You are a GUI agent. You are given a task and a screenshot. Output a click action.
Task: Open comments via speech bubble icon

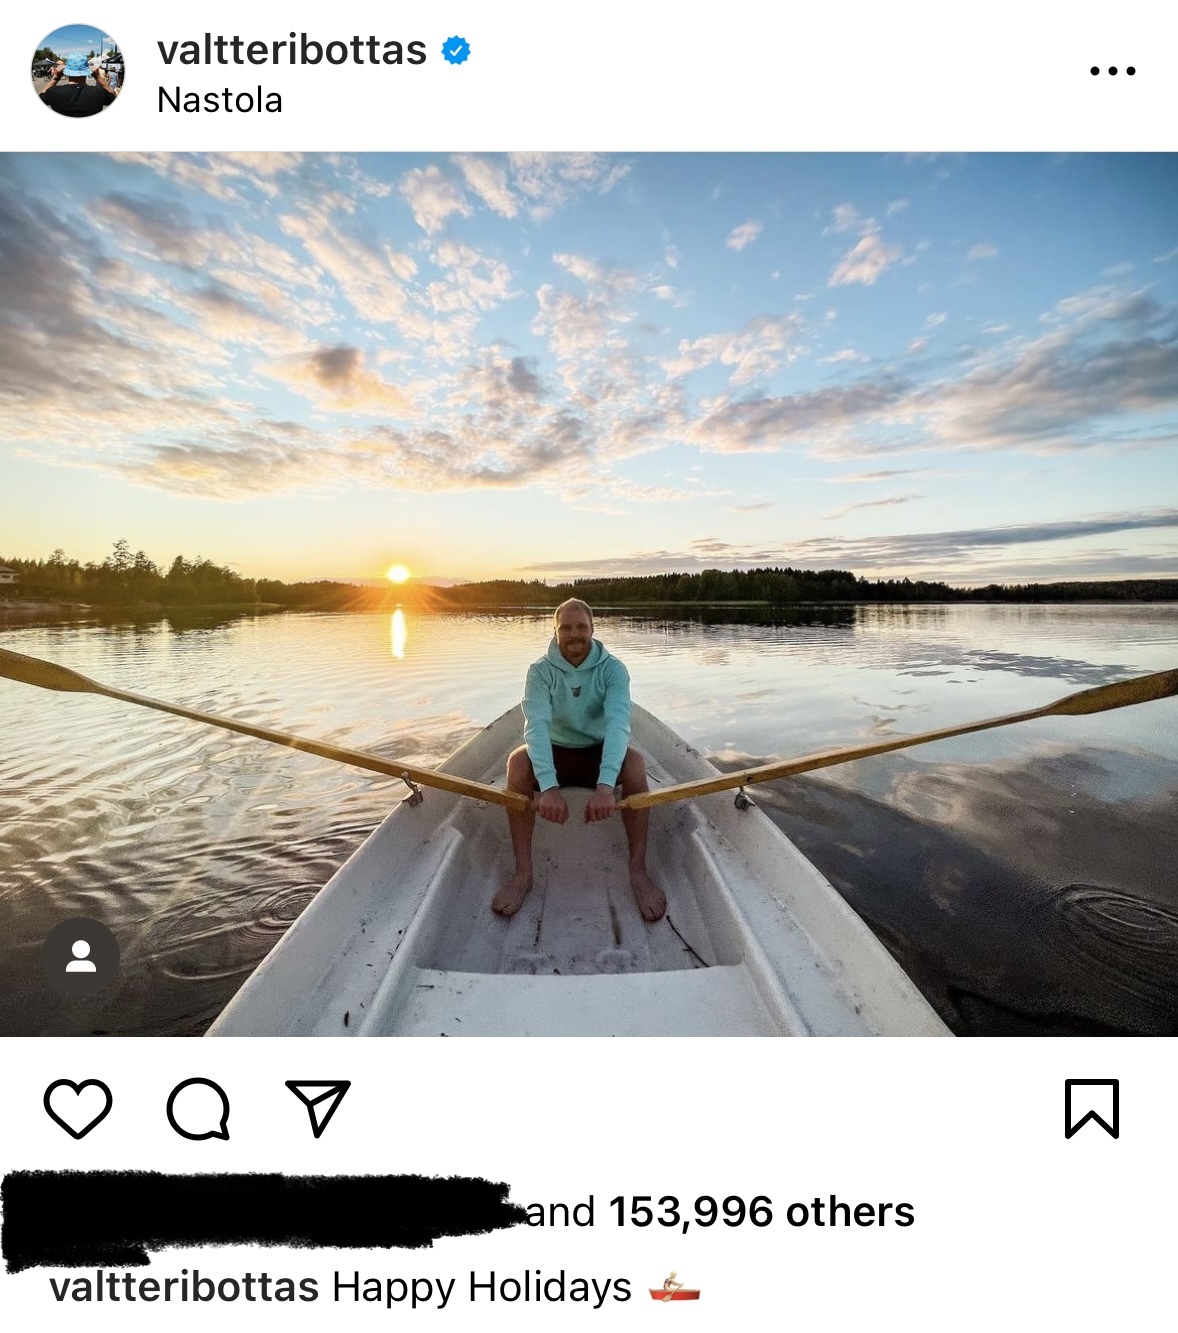tap(198, 1108)
